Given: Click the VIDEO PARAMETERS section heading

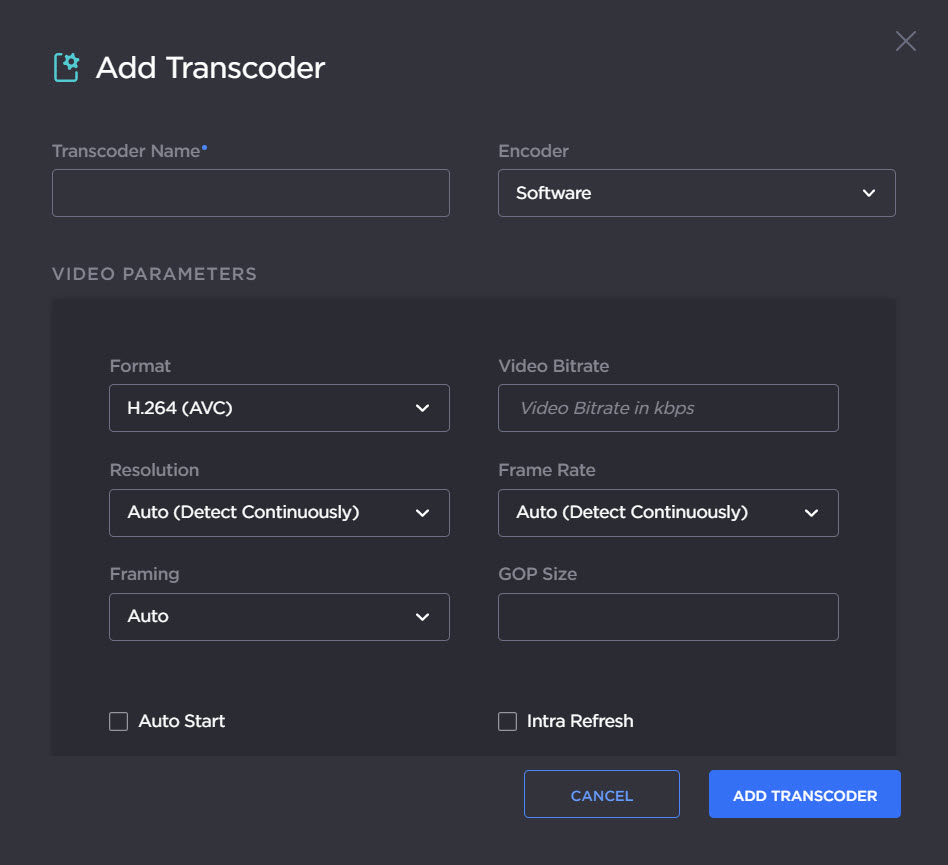Looking at the screenshot, I should point(154,273).
